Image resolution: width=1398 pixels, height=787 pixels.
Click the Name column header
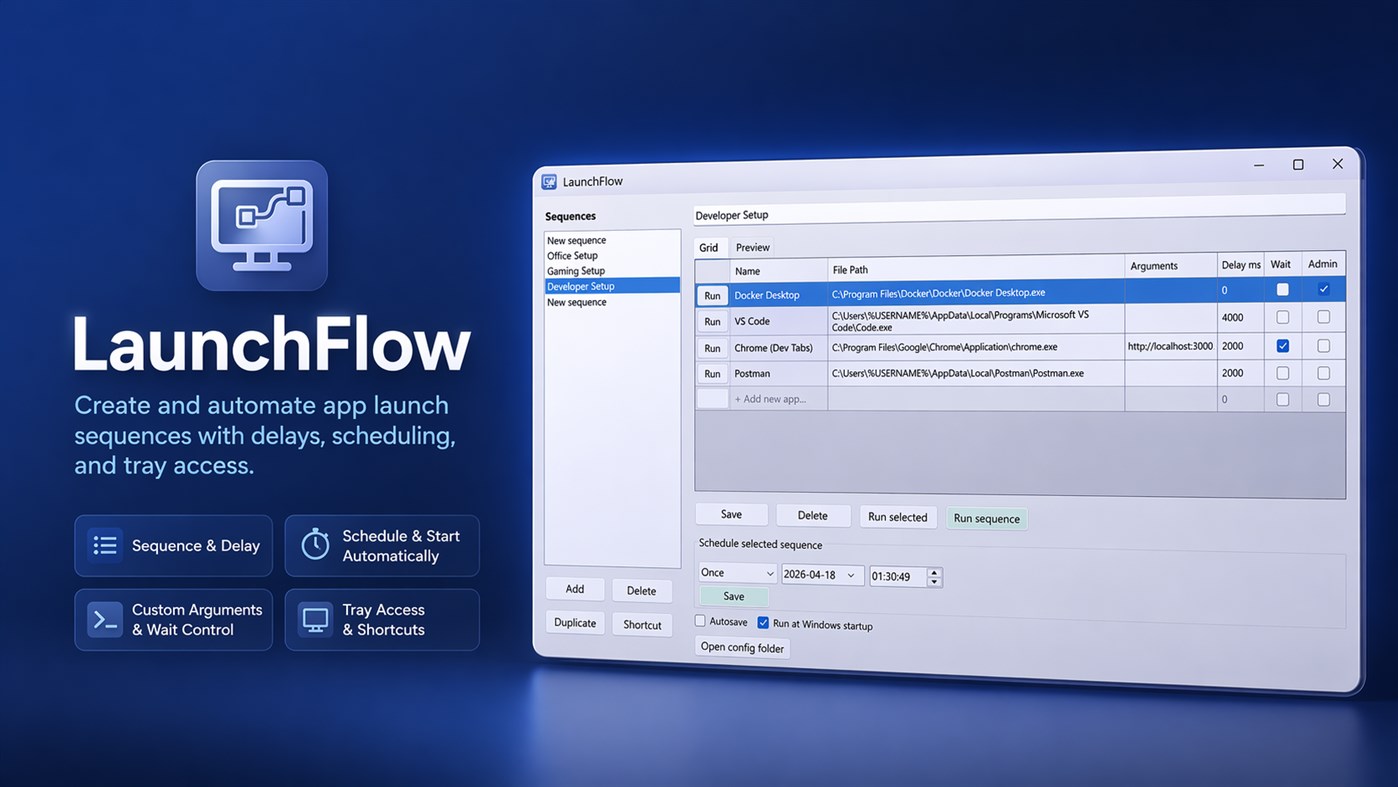(779, 271)
